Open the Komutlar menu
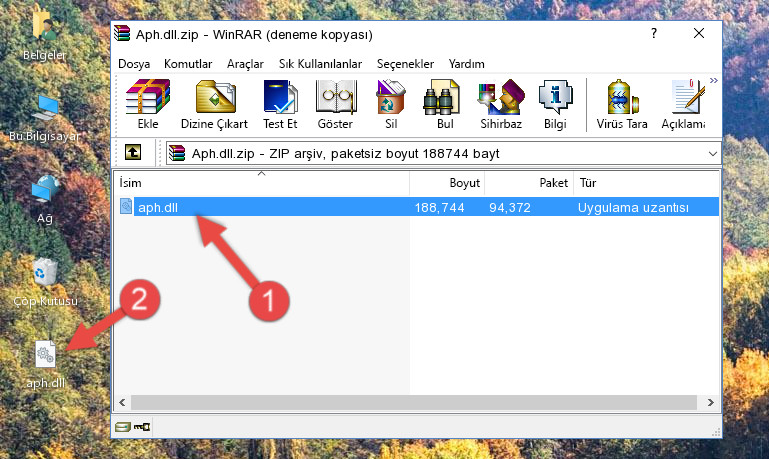The image size is (769, 459). [x=188, y=64]
